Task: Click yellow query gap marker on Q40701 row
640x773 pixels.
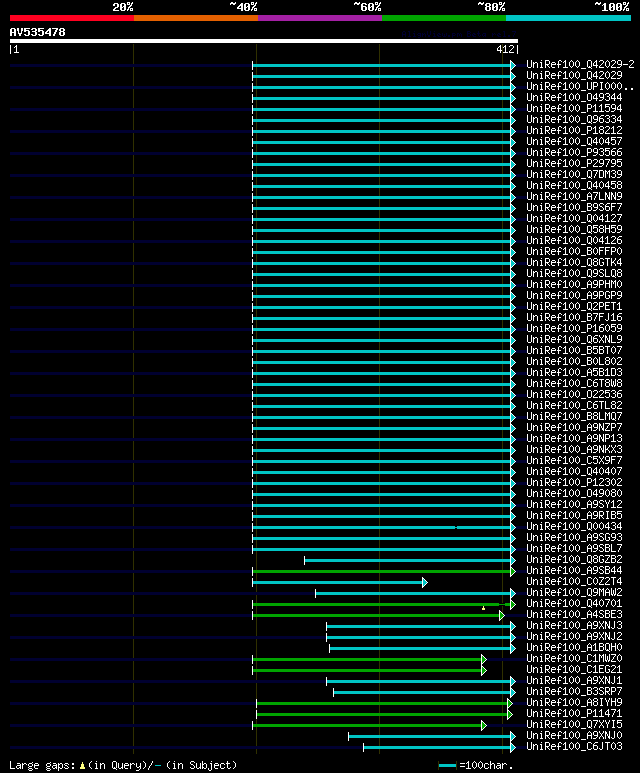Action: pos(483,608)
